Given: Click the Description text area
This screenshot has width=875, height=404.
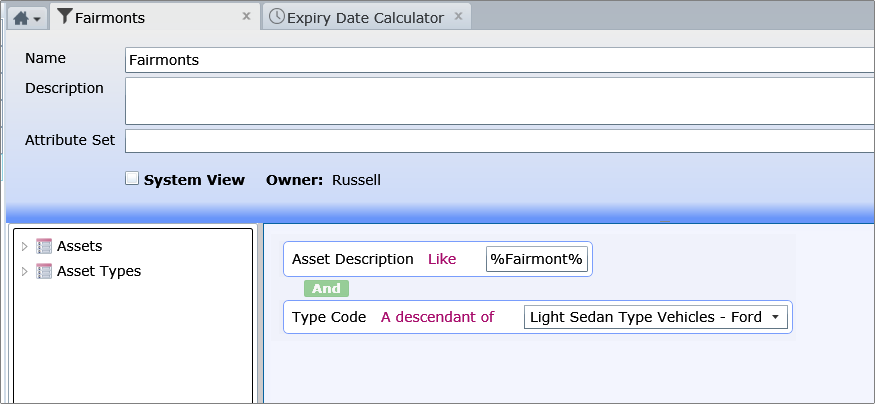Looking at the screenshot, I should point(500,101).
